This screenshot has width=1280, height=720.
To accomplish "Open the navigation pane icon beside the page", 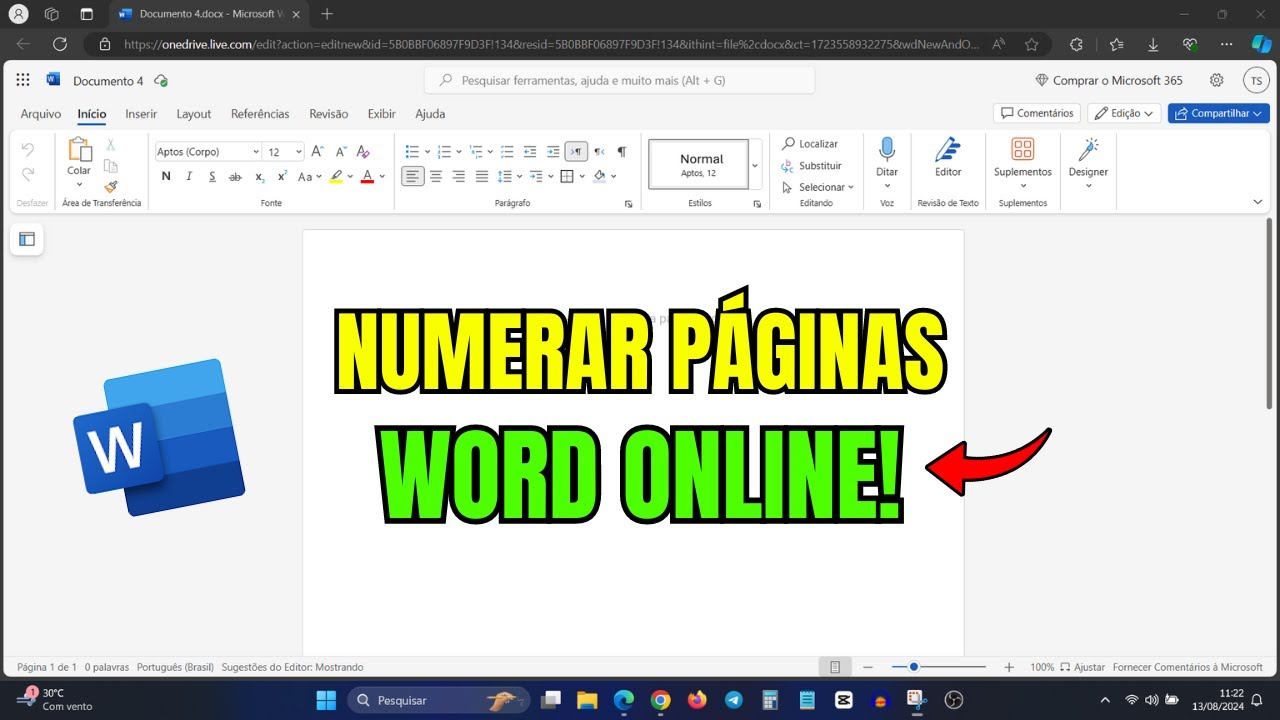I will 27,239.
